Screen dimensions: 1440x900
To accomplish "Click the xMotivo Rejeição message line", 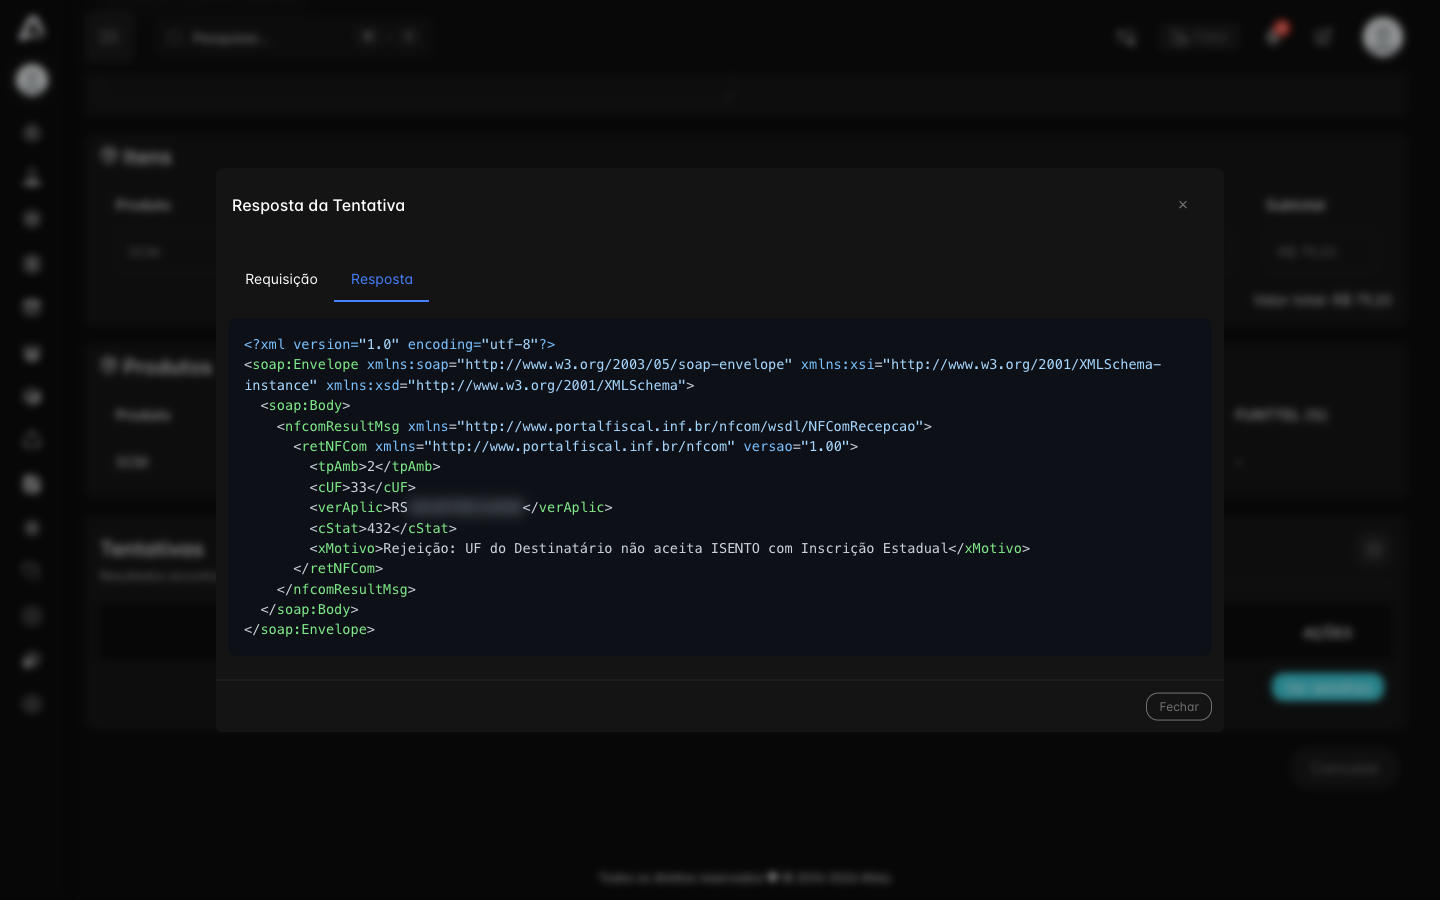I will [669, 548].
